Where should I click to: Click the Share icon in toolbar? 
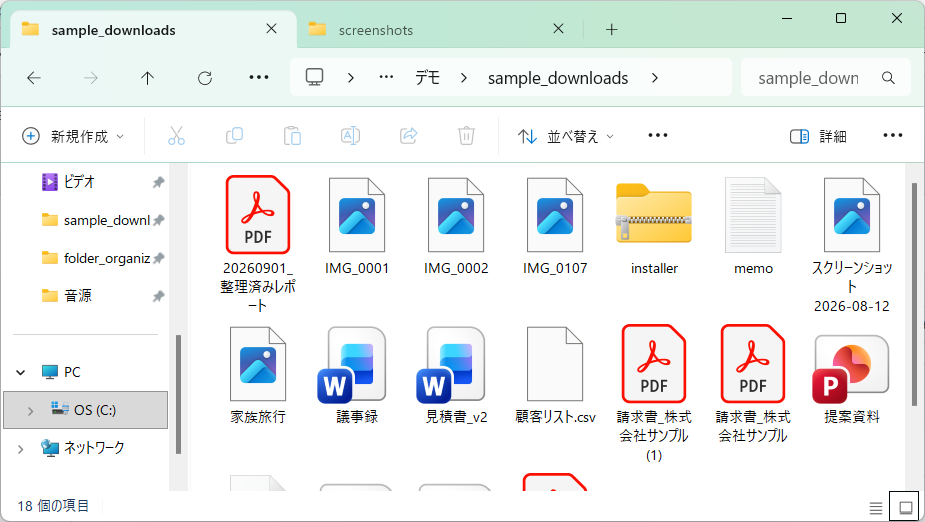click(x=408, y=136)
